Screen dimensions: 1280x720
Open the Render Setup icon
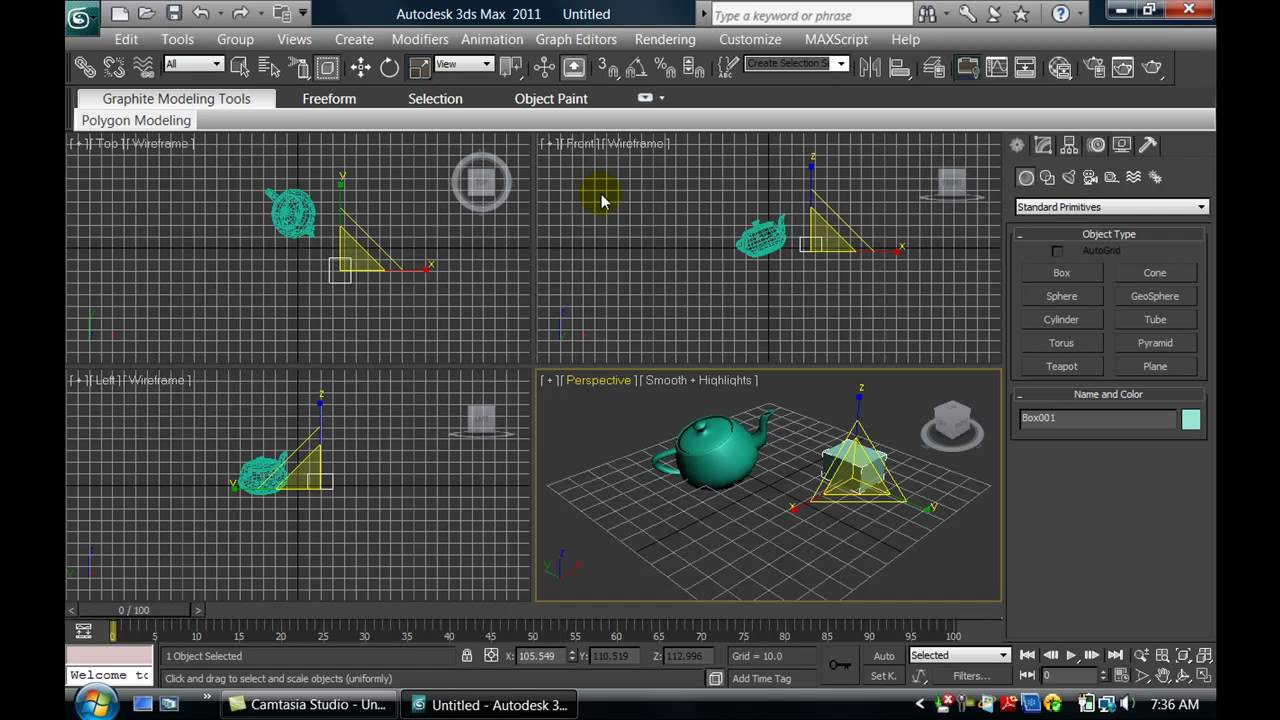1094,67
